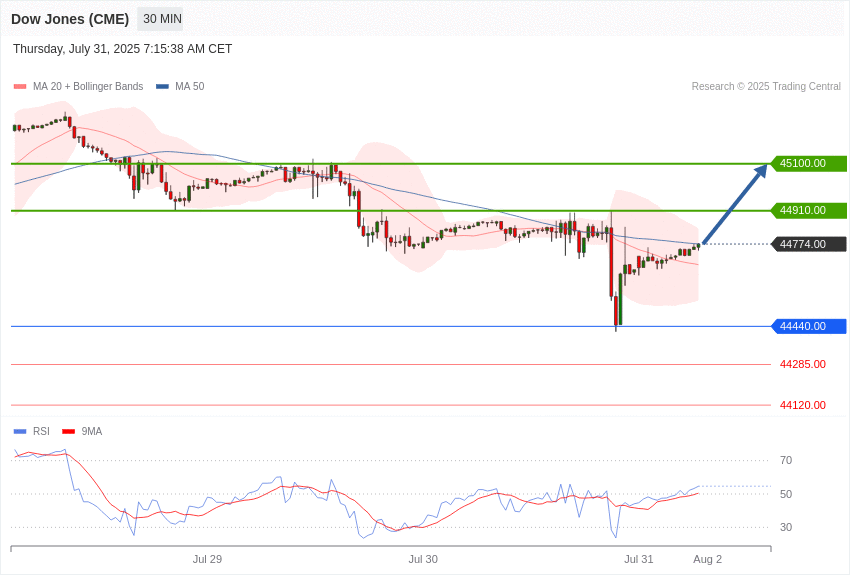Click the 45100.00 resistance price tag

pos(808,163)
